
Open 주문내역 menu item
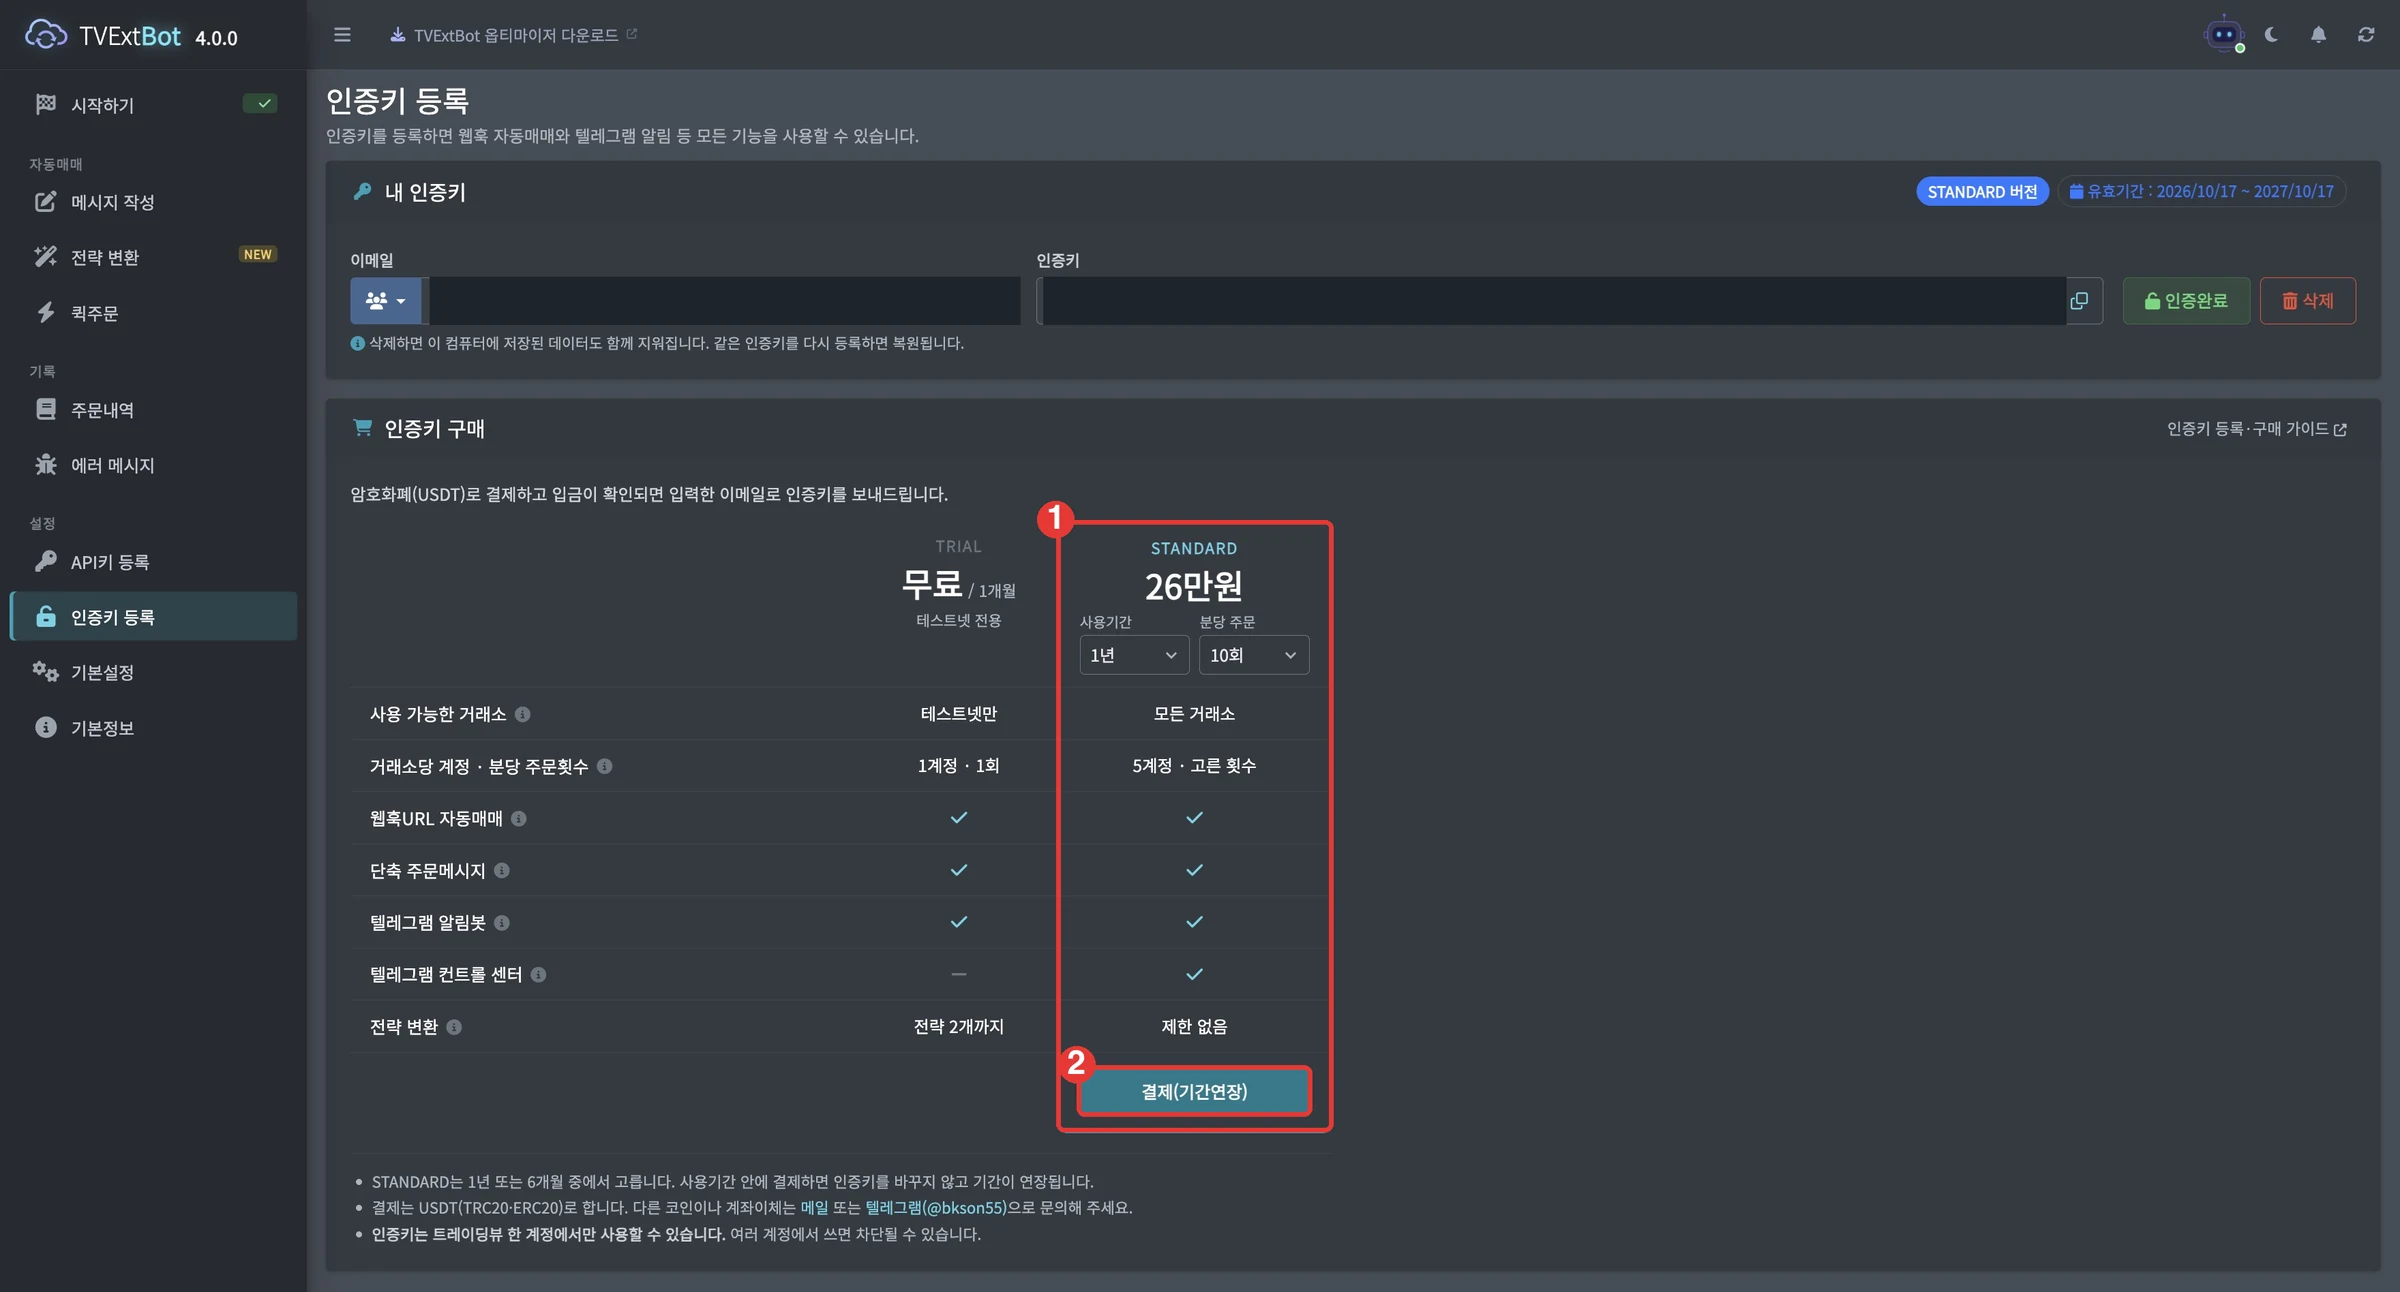(x=153, y=410)
